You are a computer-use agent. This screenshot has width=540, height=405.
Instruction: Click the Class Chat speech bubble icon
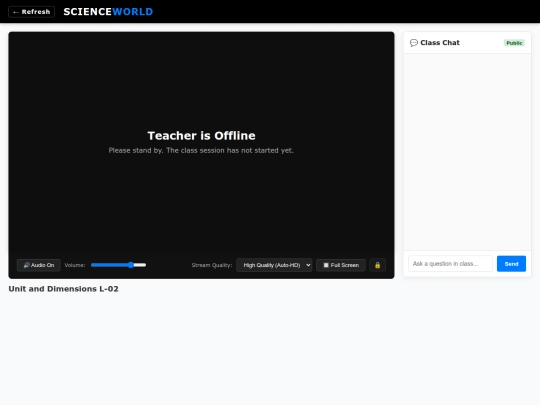point(414,43)
